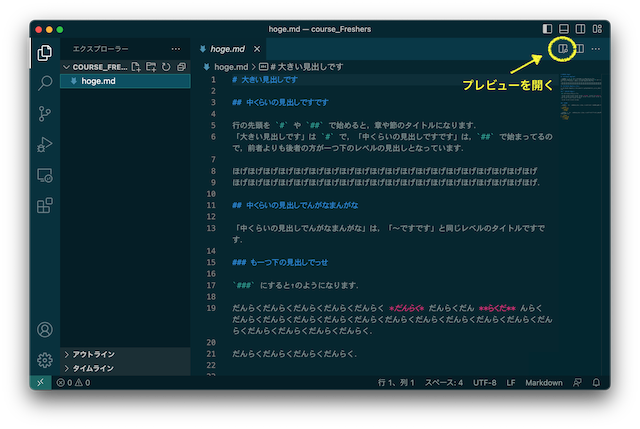The image size is (640, 429).
Task: Click line number 11 in gutter
Action: pyautogui.click(x=211, y=205)
